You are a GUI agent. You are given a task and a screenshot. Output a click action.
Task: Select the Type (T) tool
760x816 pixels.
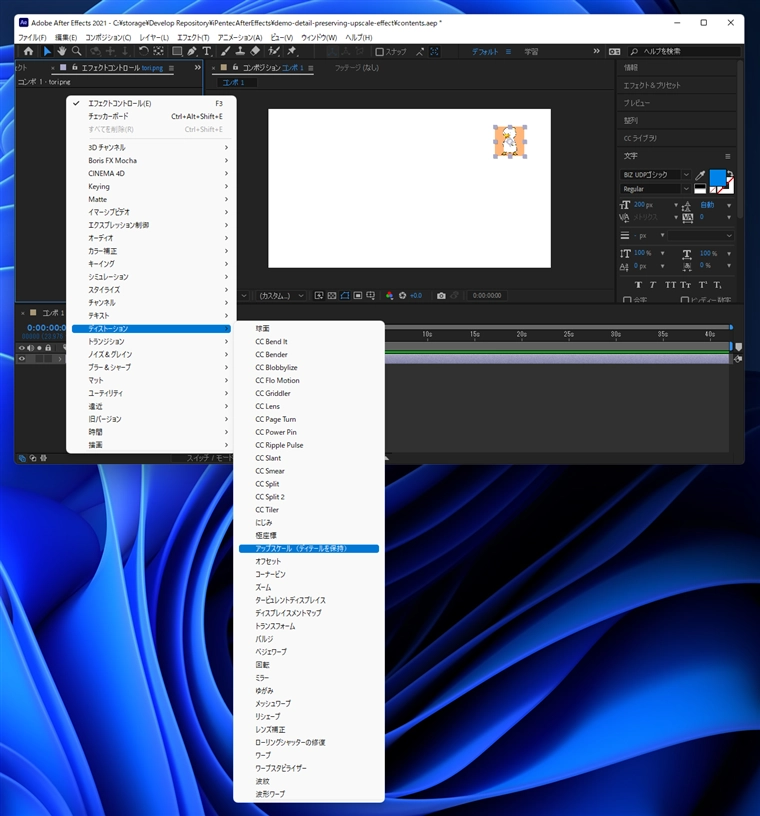coord(207,51)
